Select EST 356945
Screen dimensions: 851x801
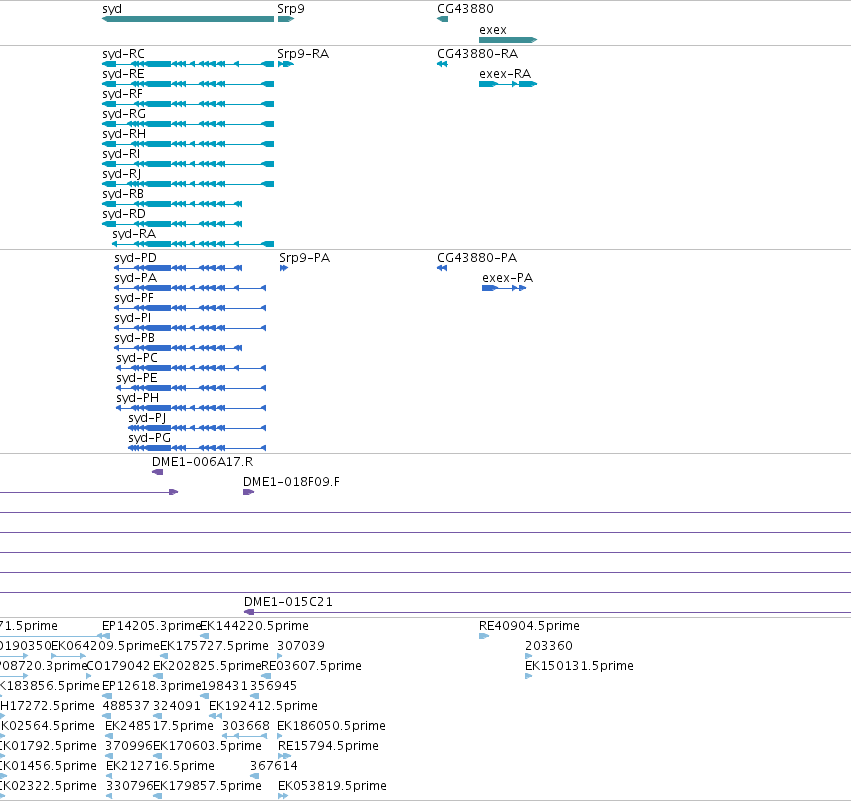click(x=255, y=696)
